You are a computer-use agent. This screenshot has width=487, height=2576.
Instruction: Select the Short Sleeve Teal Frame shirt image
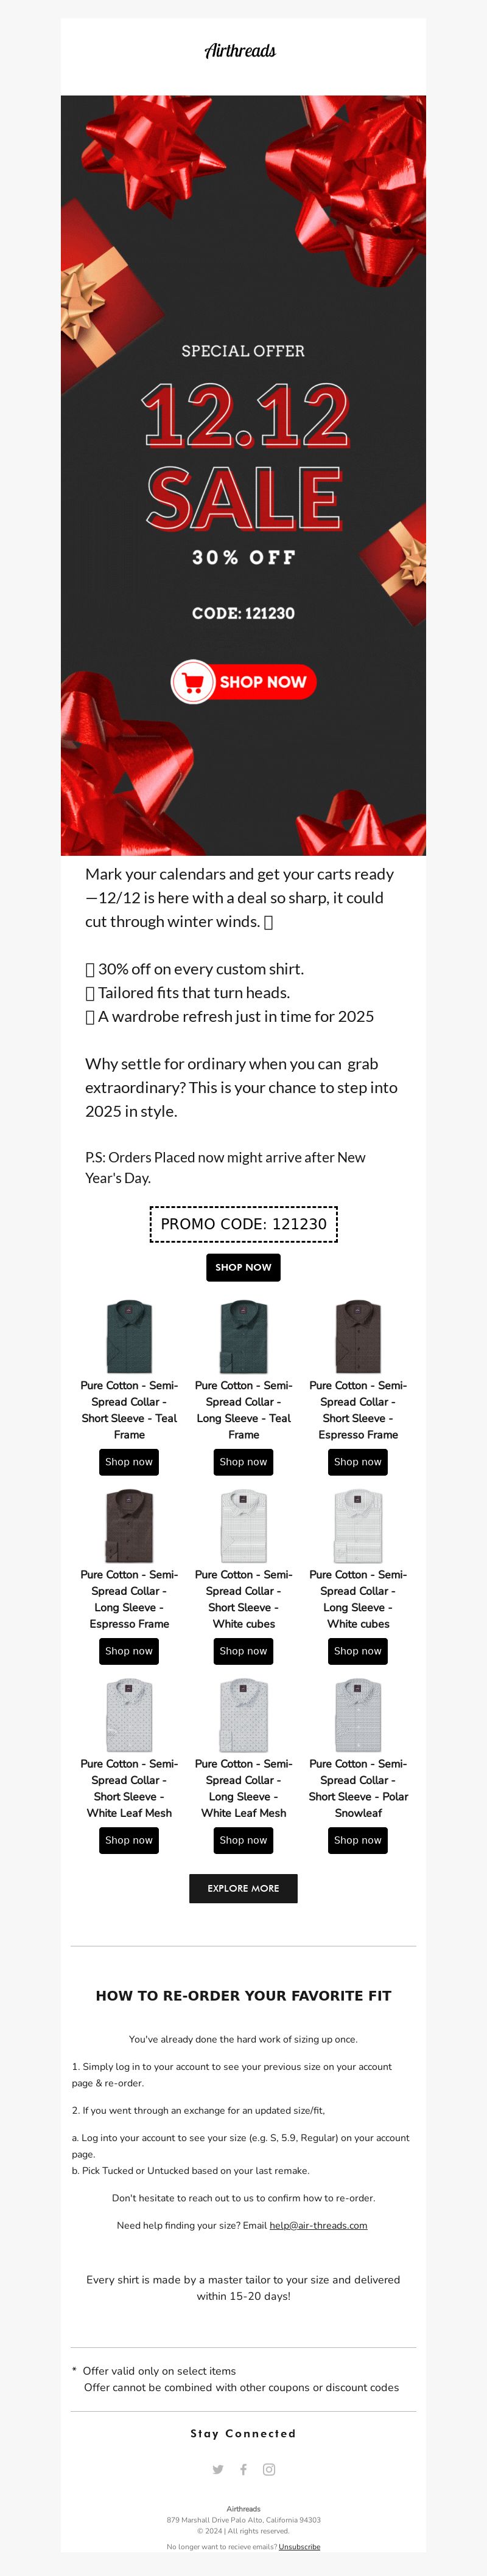click(x=129, y=1336)
